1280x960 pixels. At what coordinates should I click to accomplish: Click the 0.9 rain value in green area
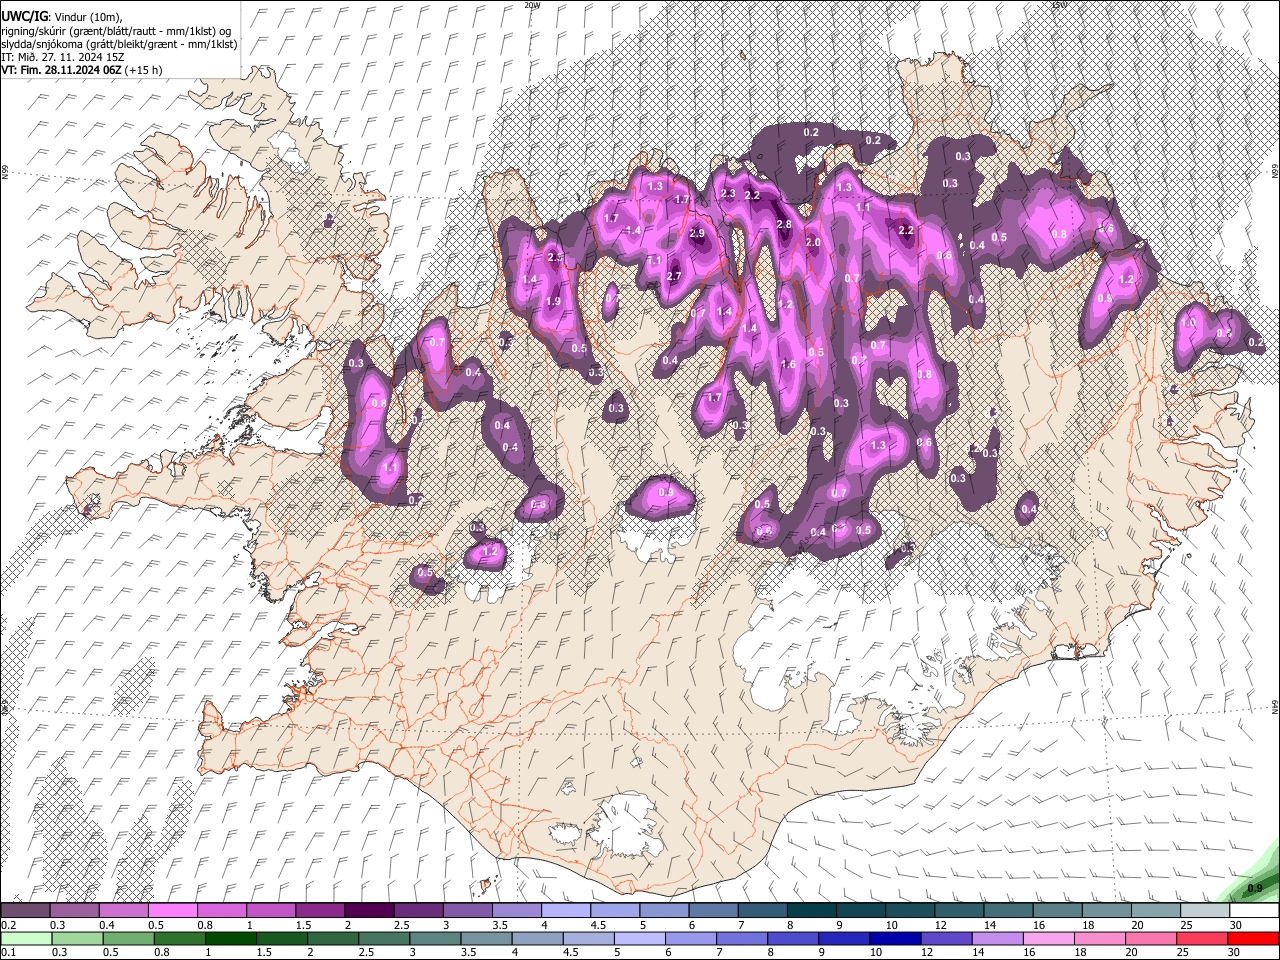(1255, 888)
